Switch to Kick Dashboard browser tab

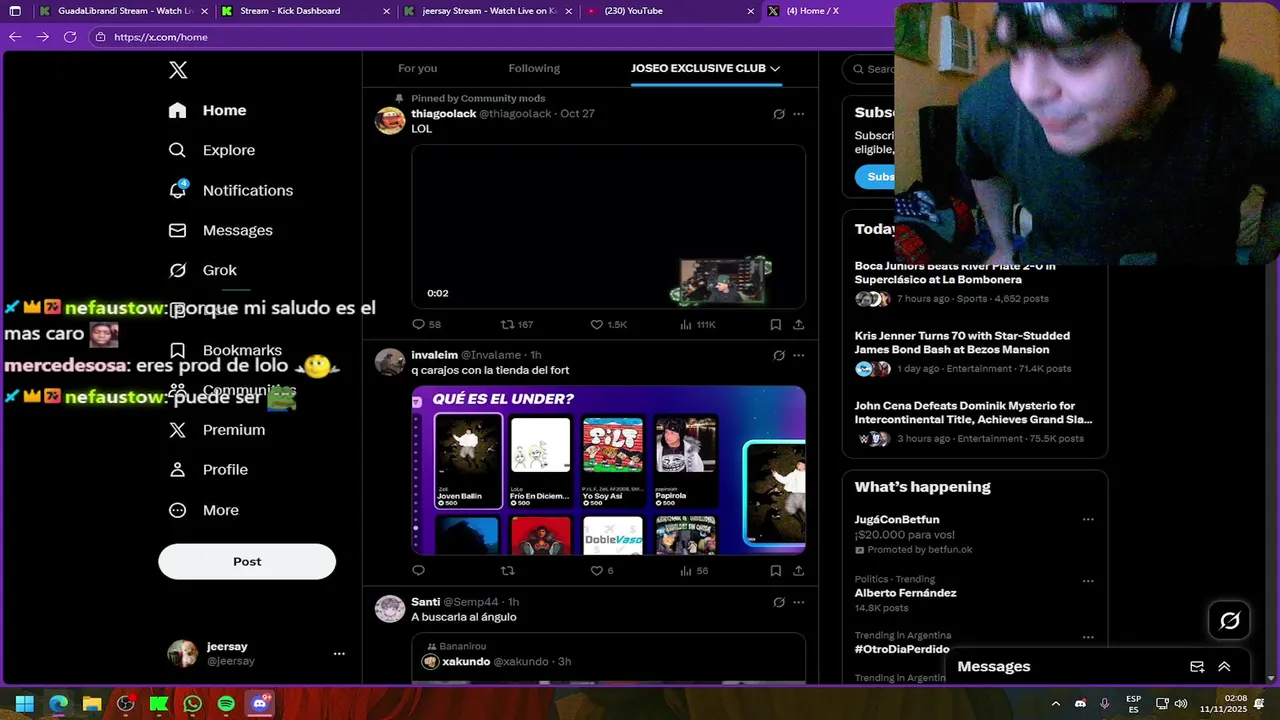coord(304,11)
